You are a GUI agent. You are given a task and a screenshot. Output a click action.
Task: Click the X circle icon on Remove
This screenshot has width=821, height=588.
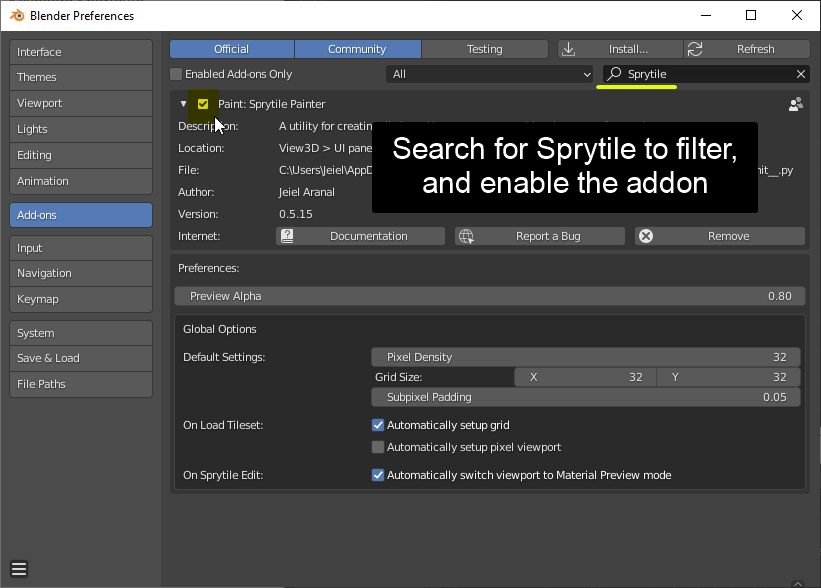click(x=646, y=236)
